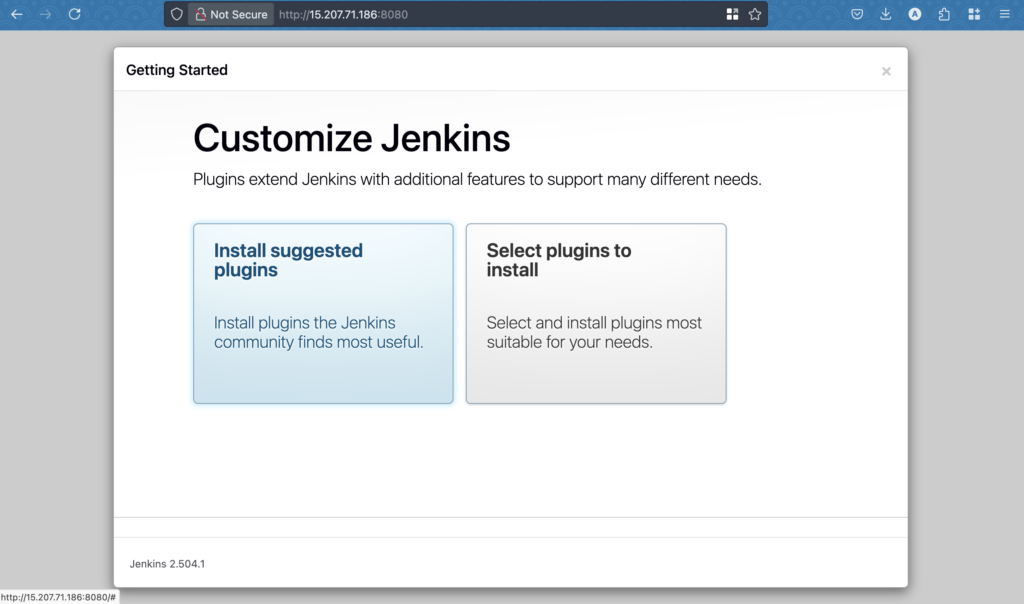The image size is (1024, 604).
Task: Open the Firefox hamburger application menu
Action: tap(1004, 14)
